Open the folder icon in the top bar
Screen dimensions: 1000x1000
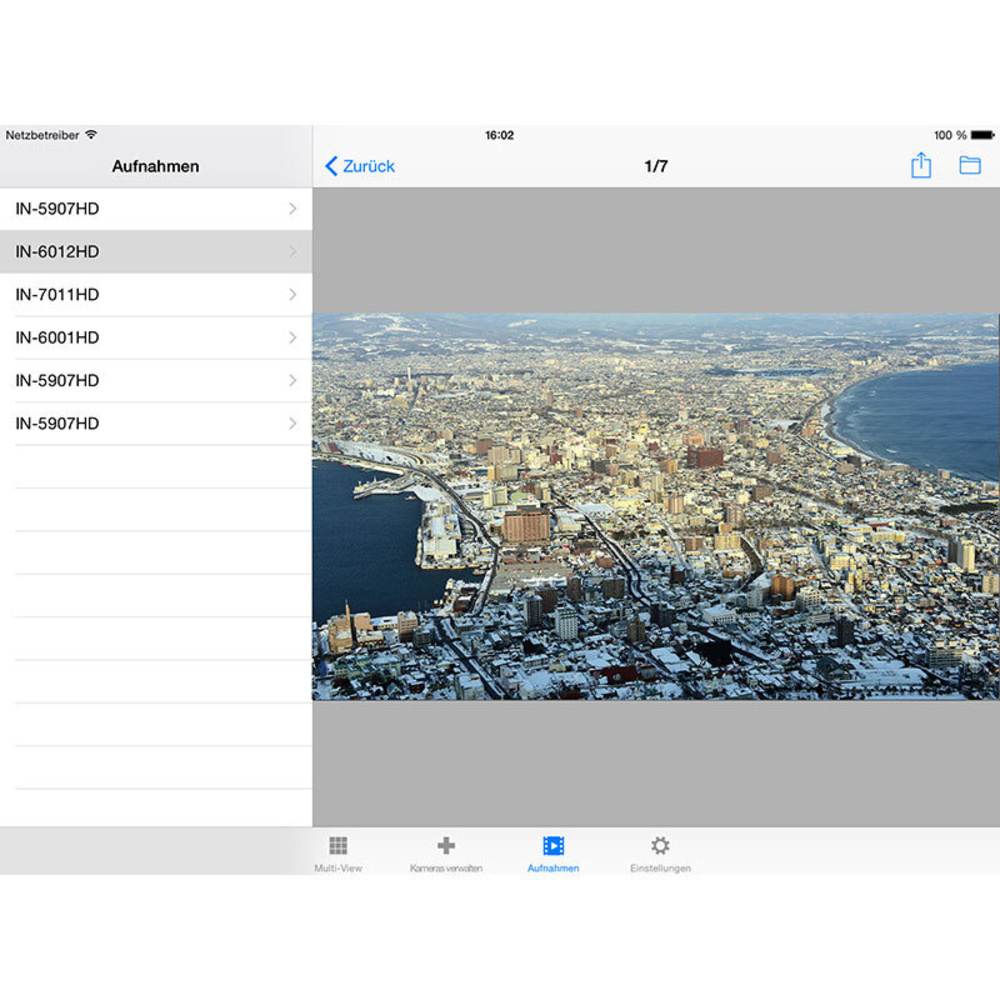(x=969, y=165)
